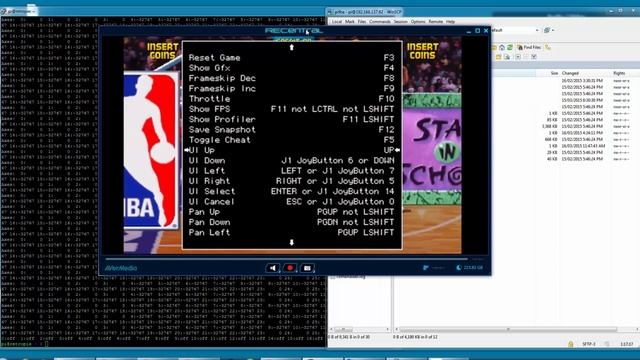Go to home directory in WinSCP
The image size is (640, 360).
click(x=502, y=47)
